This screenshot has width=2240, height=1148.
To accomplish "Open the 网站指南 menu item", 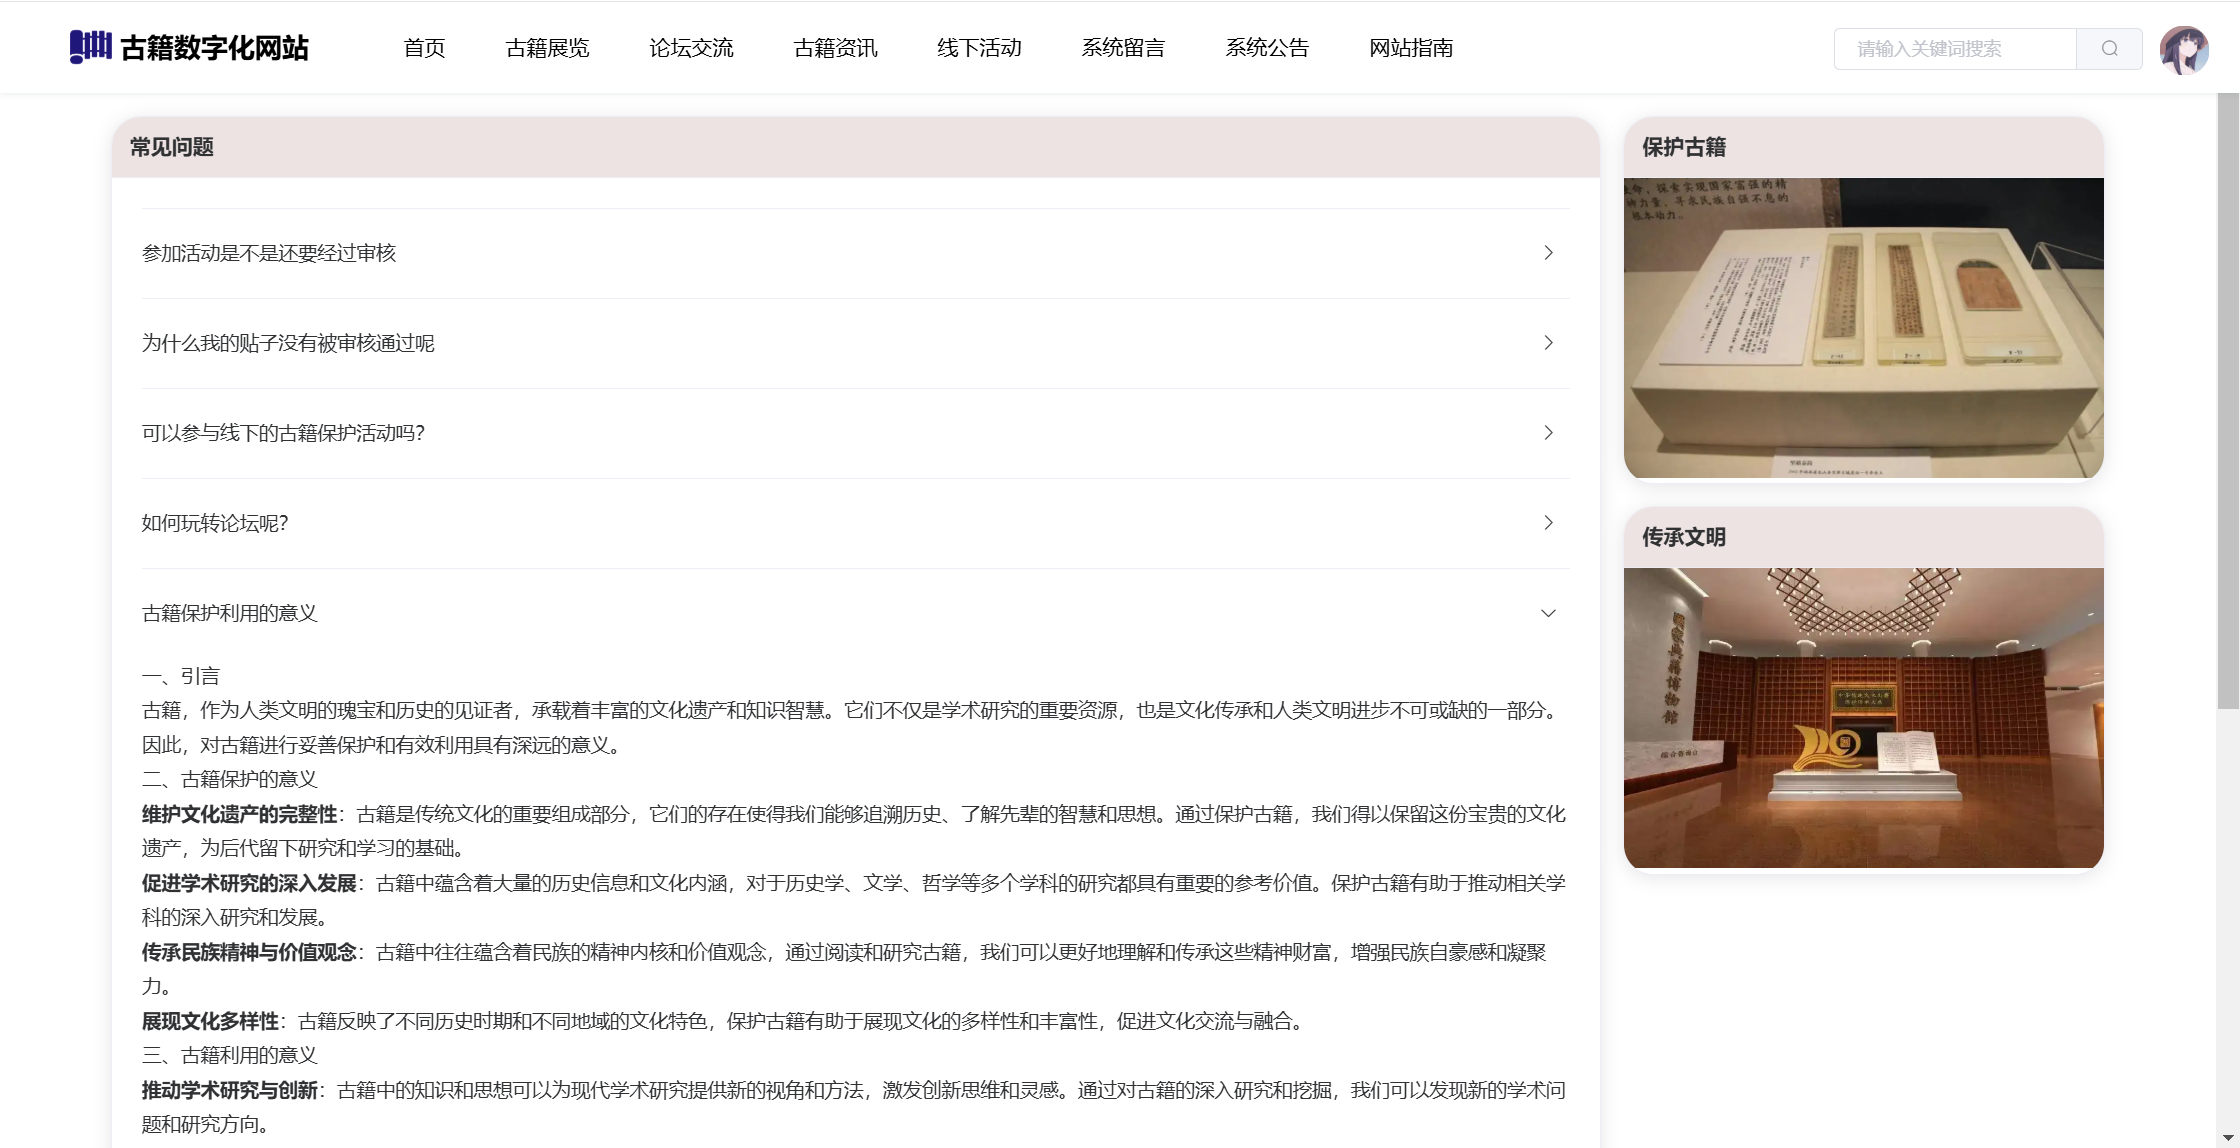I will point(1411,48).
